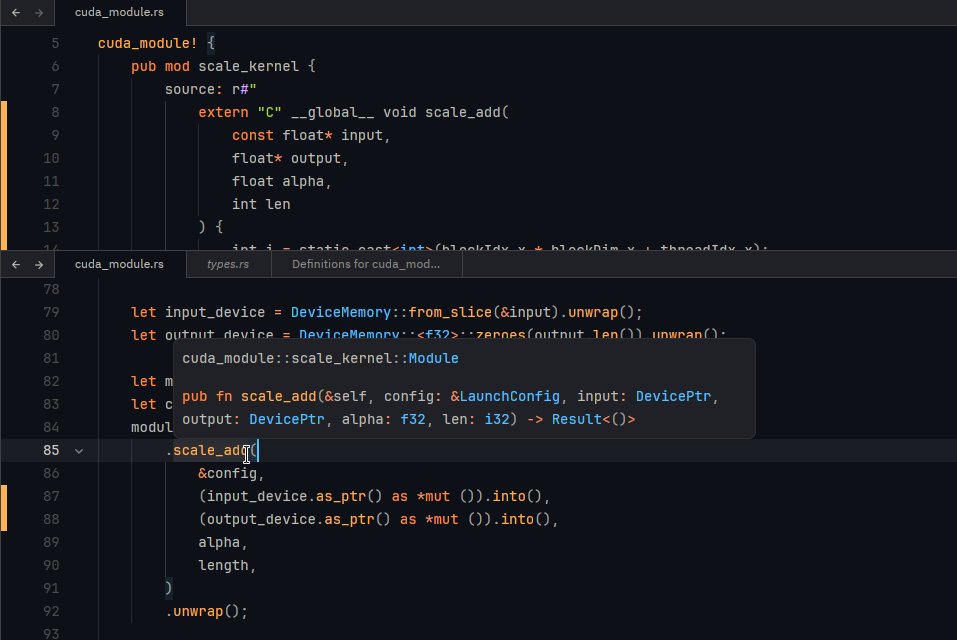The image size is (957, 640).
Task: Open the Definitions for cuda_mod... tab
Action: 366,264
